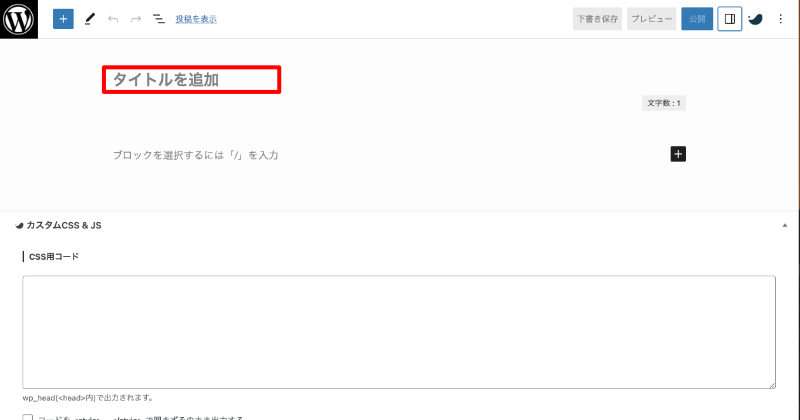Open the blue block inserter plus button

pos(63,19)
